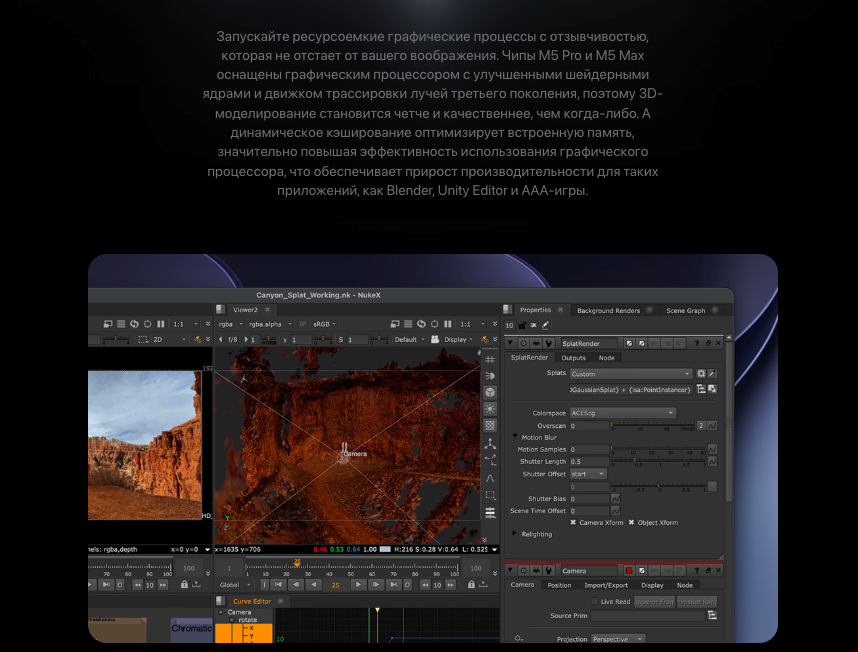Image resolution: width=858 pixels, height=652 pixels.
Task: Click the play forward button on timeline
Action: click(358, 585)
